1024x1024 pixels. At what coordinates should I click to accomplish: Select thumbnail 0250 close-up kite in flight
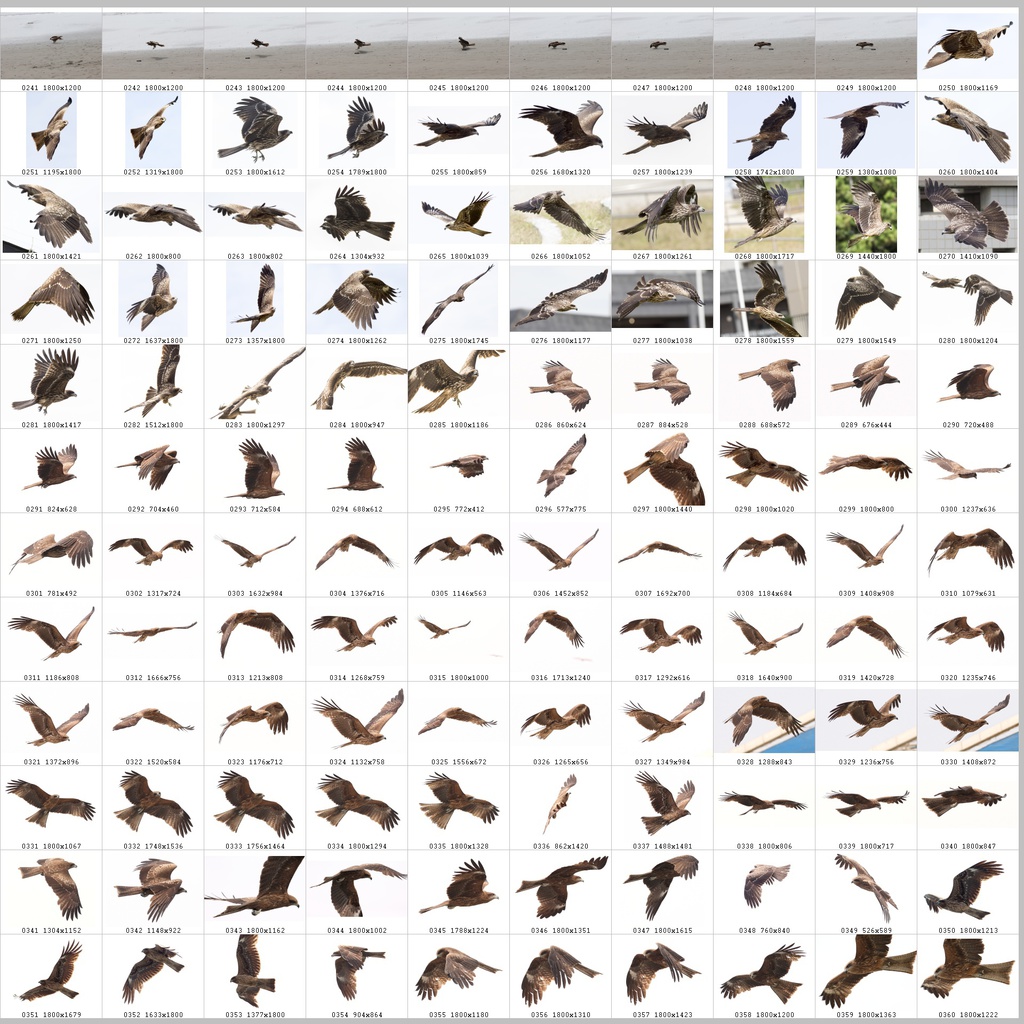click(968, 46)
